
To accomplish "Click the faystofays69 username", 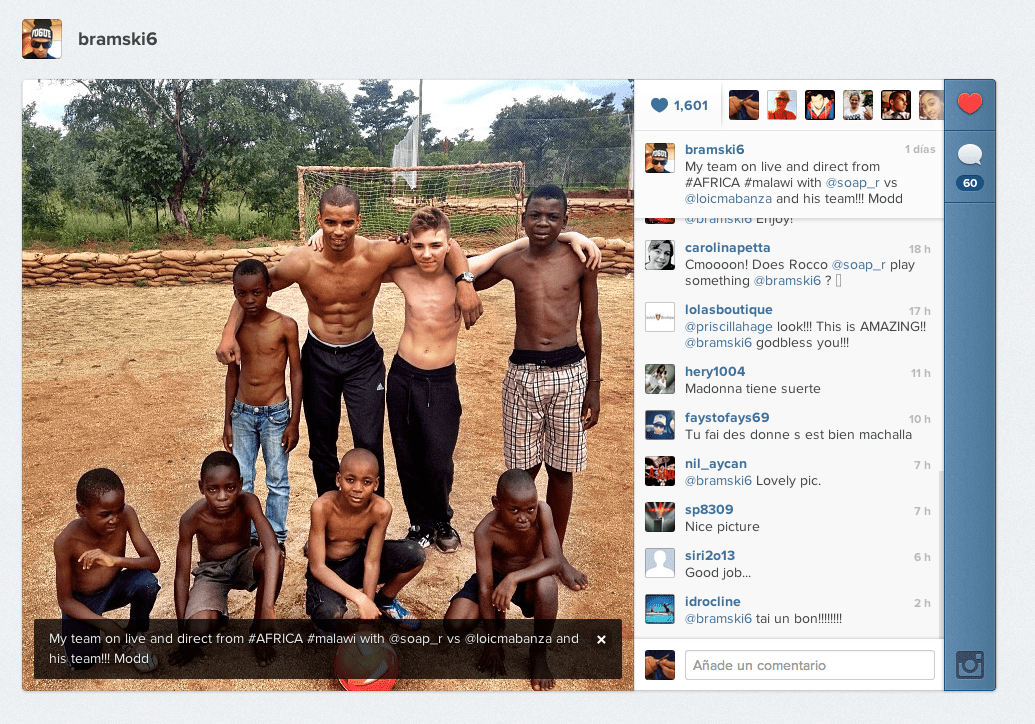I will pyautogui.click(x=727, y=418).
